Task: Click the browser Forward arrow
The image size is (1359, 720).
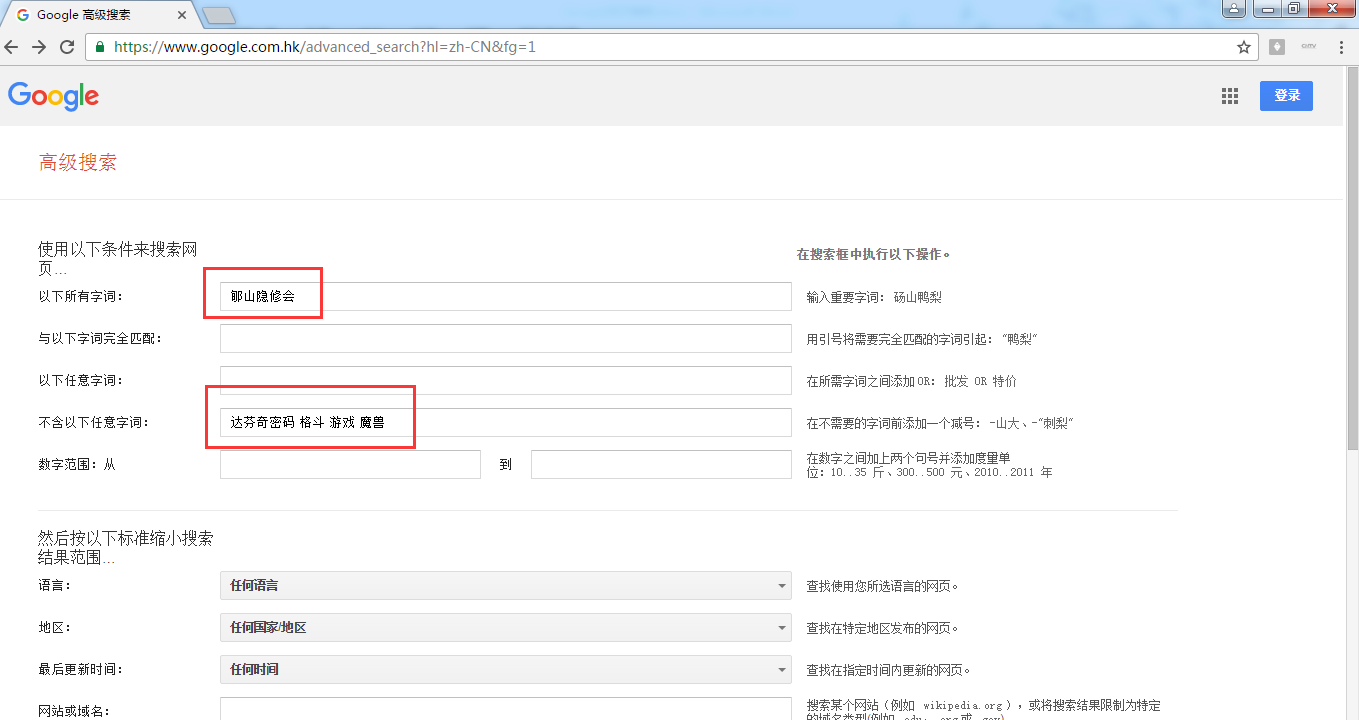Action: point(39,47)
